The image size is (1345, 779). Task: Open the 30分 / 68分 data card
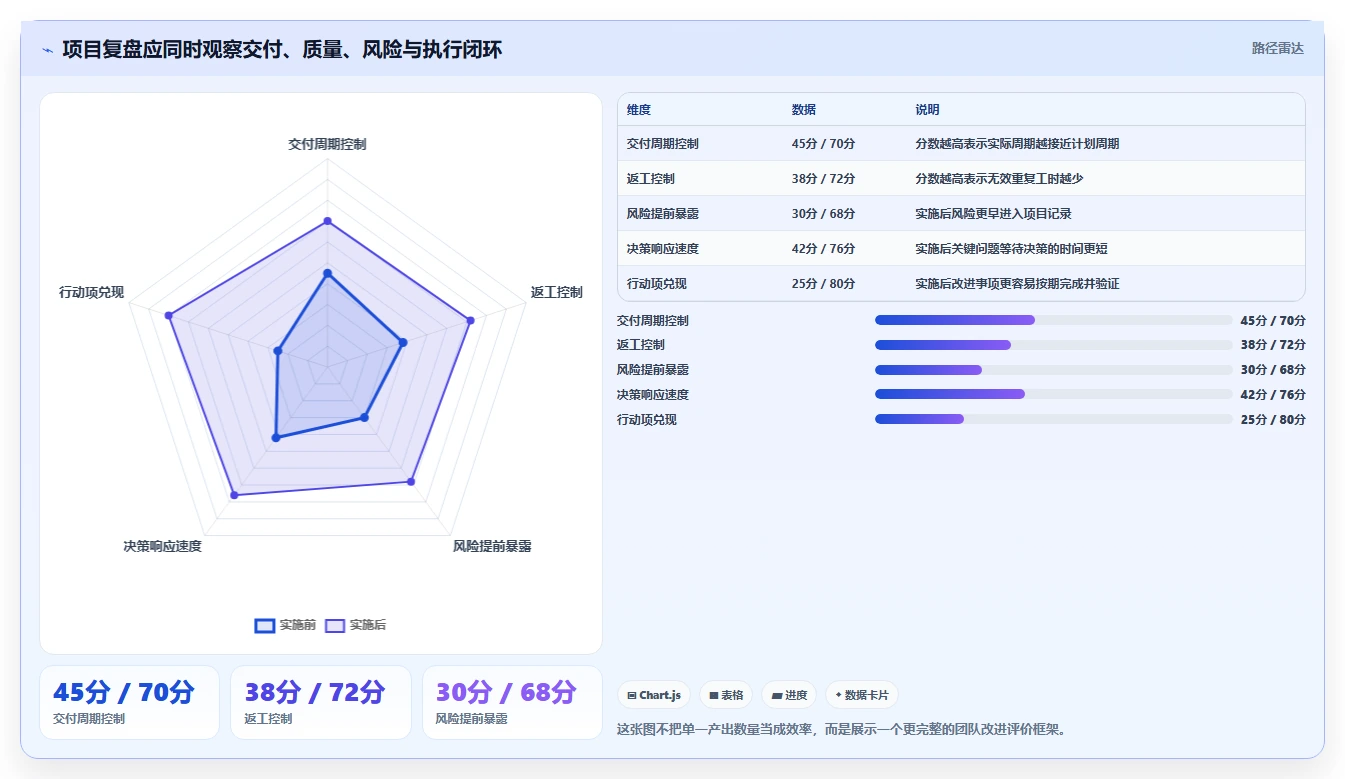click(x=512, y=702)
